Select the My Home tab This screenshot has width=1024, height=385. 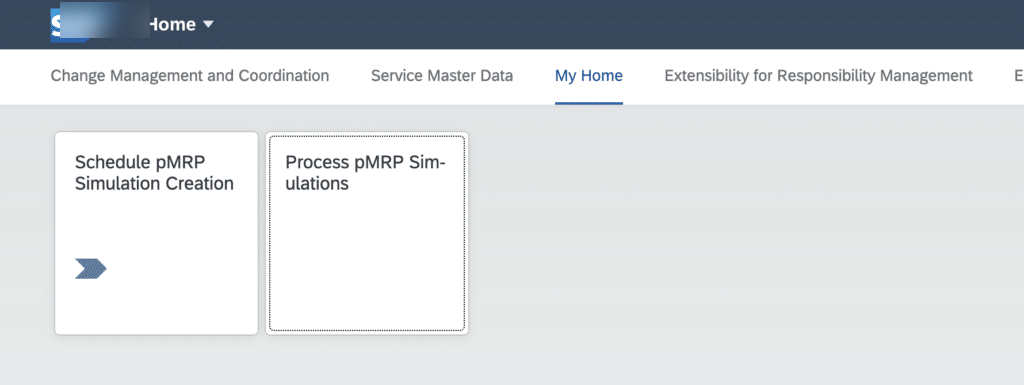click(x=588, y=76)
